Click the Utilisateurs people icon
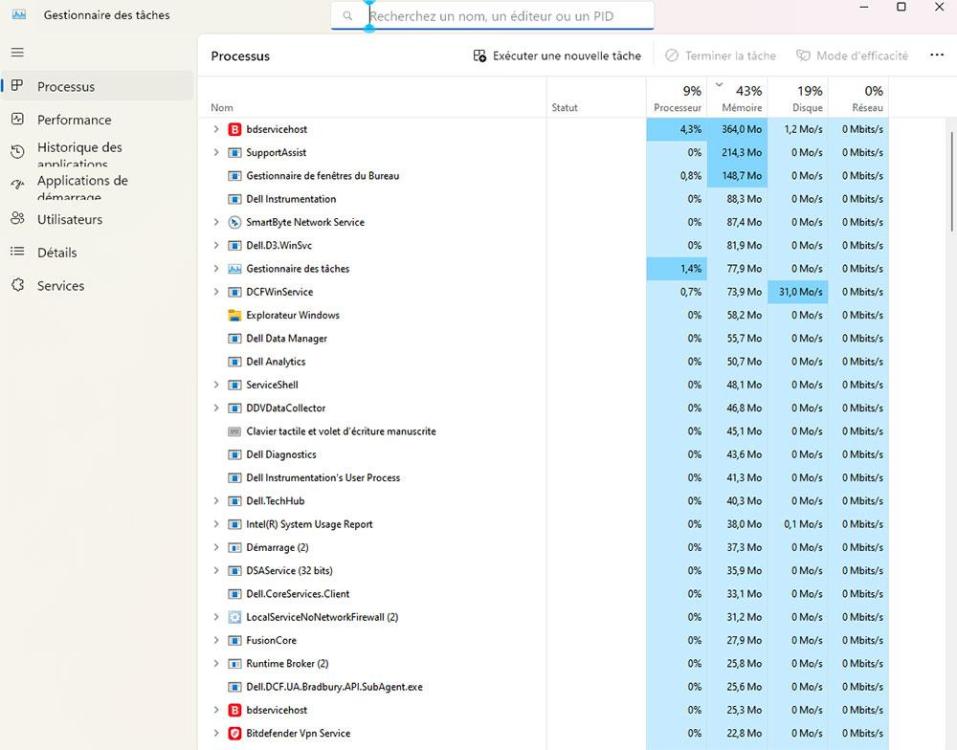 [17, 219]
